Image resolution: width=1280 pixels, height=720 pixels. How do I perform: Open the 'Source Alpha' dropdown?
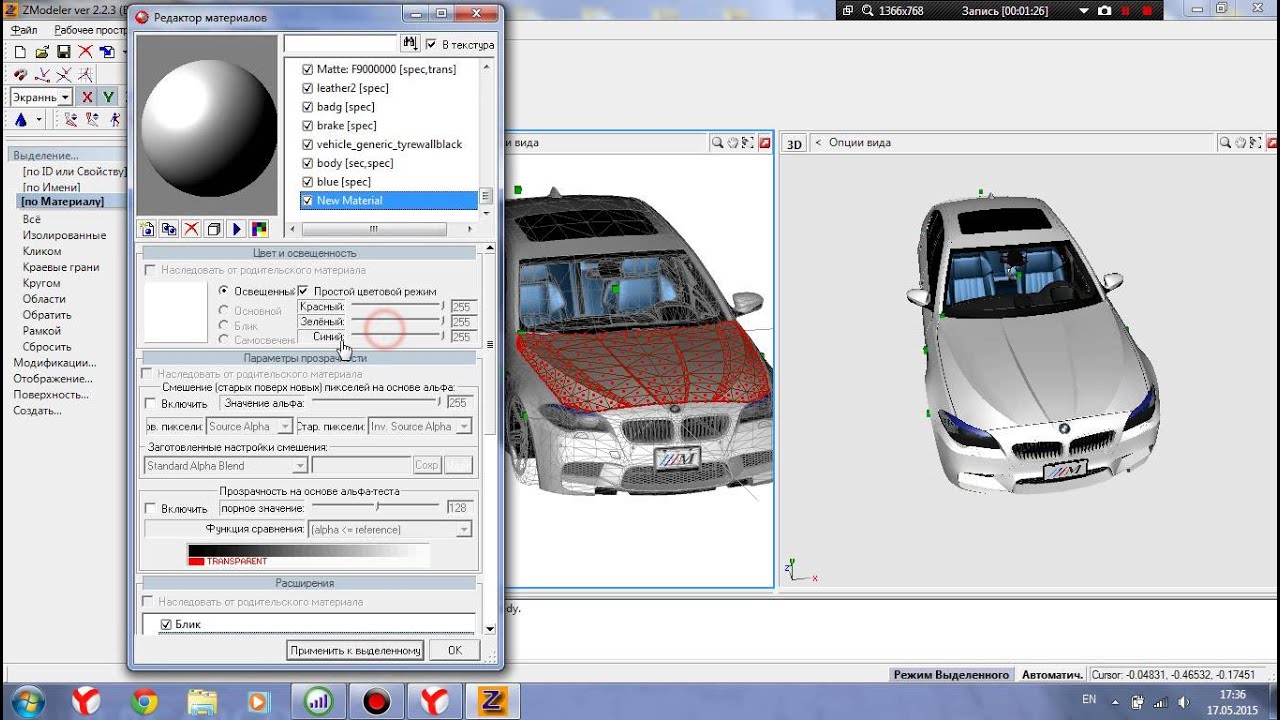click(x=249, y=426)
